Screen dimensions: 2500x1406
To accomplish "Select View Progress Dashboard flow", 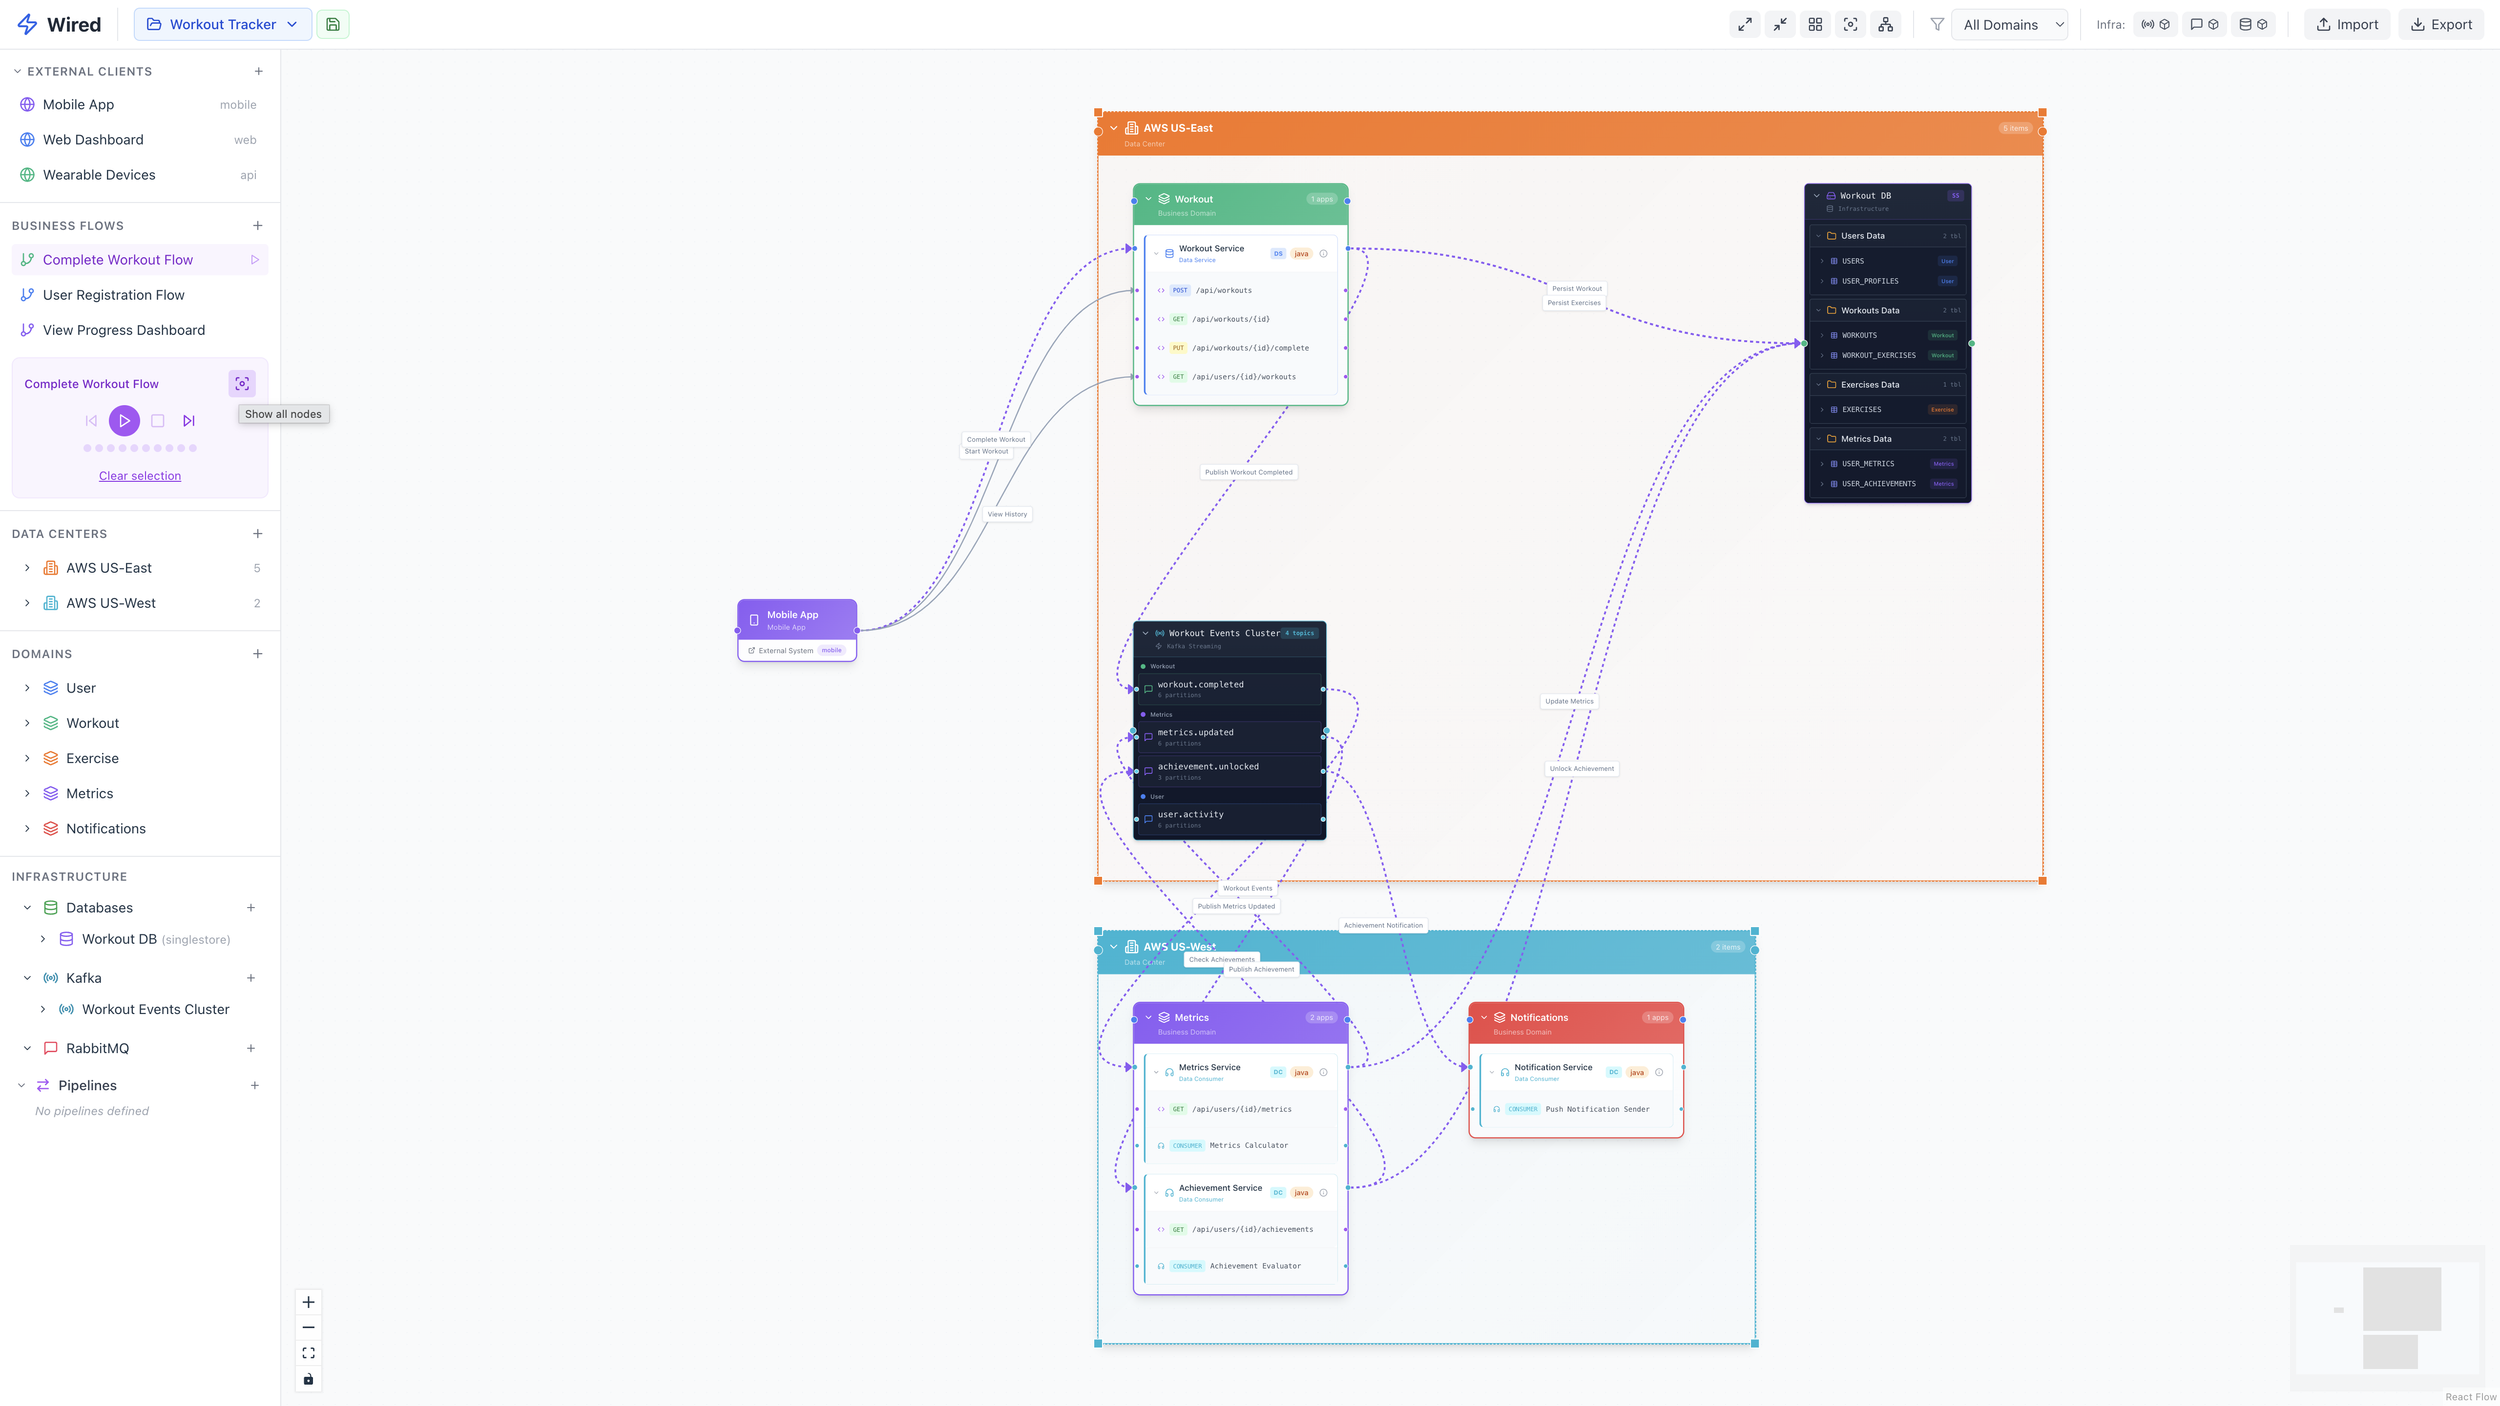I will pos(124,330).
